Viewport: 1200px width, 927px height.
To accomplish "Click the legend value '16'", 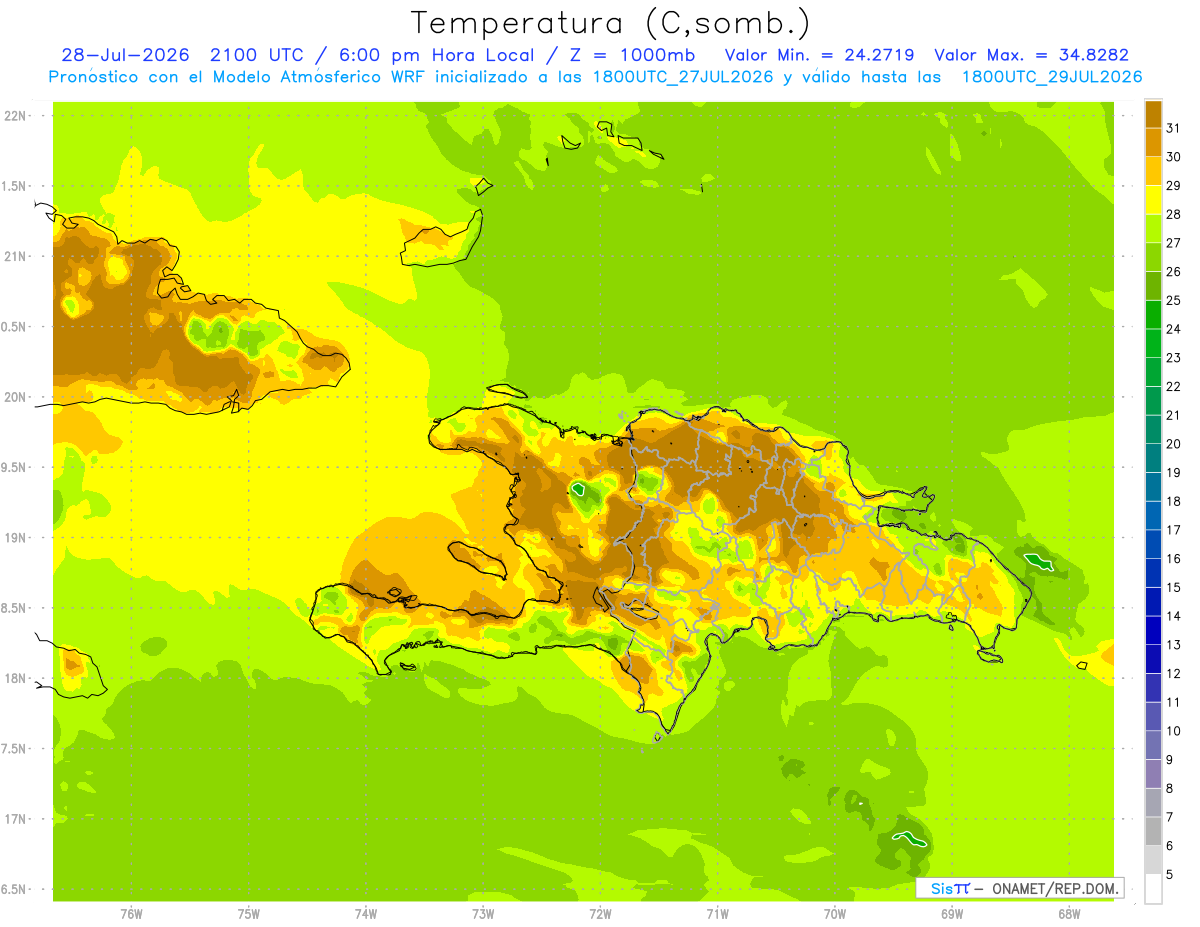I will [1173, 559].
